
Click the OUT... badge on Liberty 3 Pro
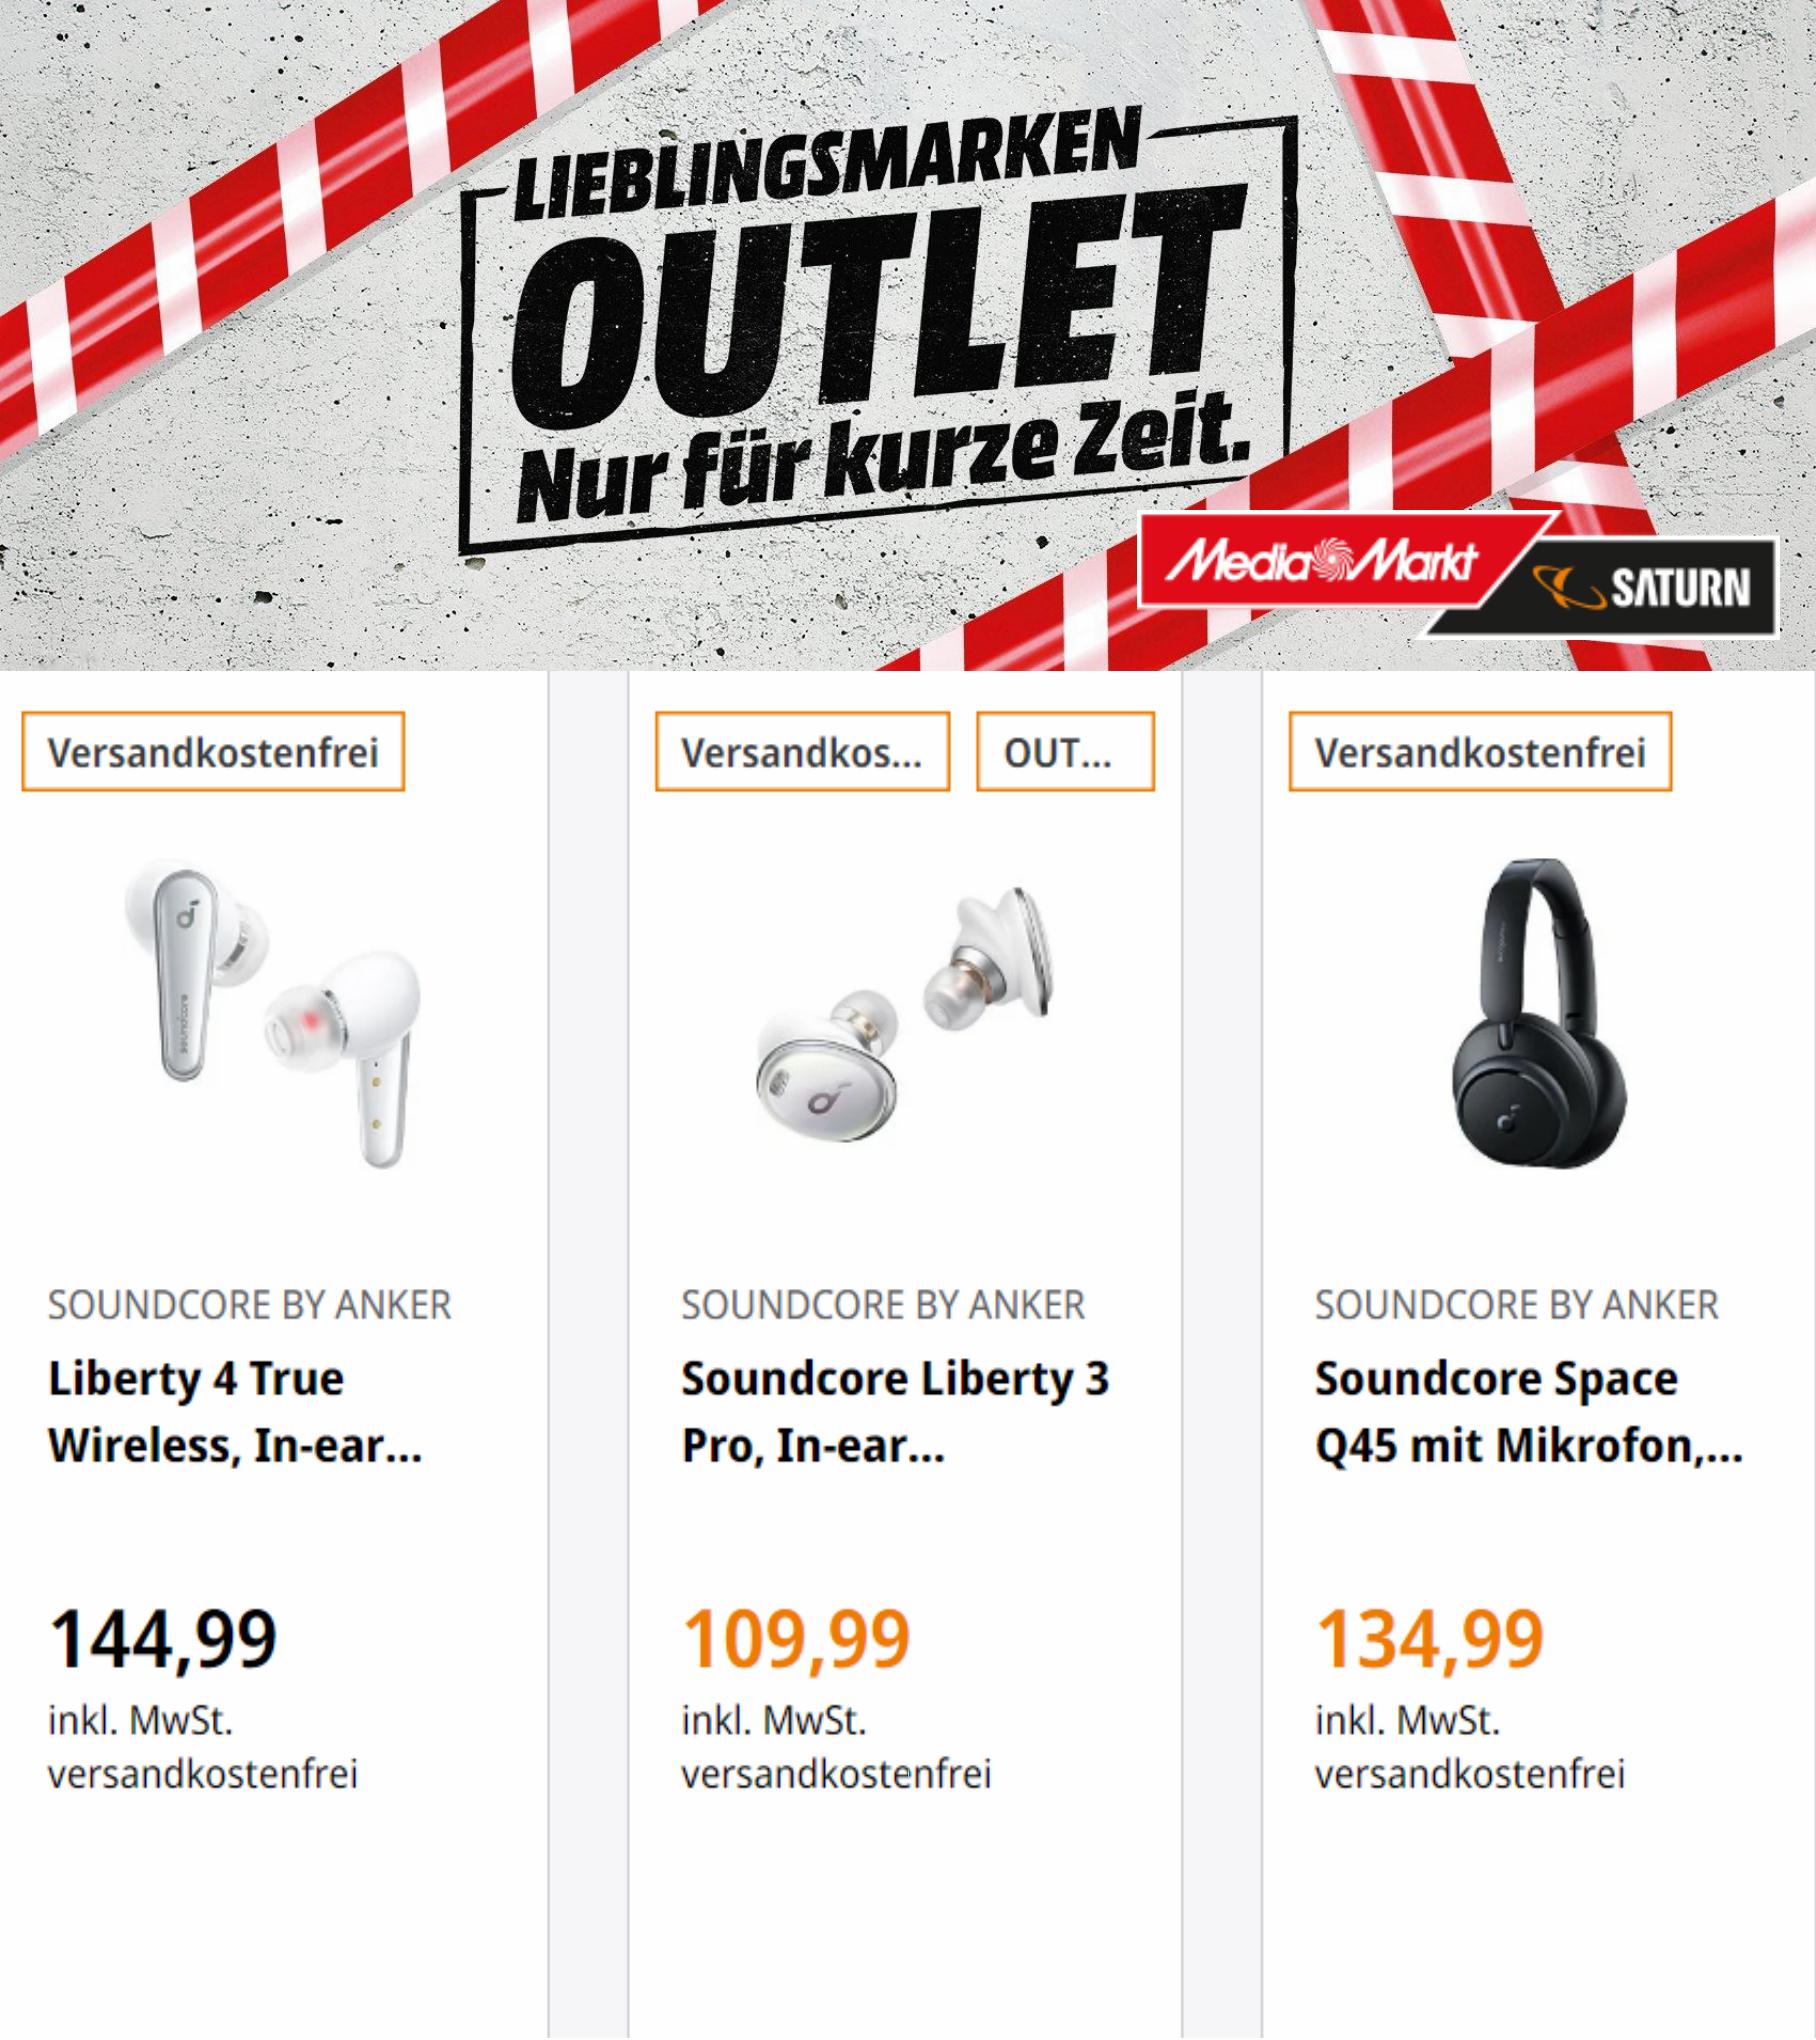1065,752
